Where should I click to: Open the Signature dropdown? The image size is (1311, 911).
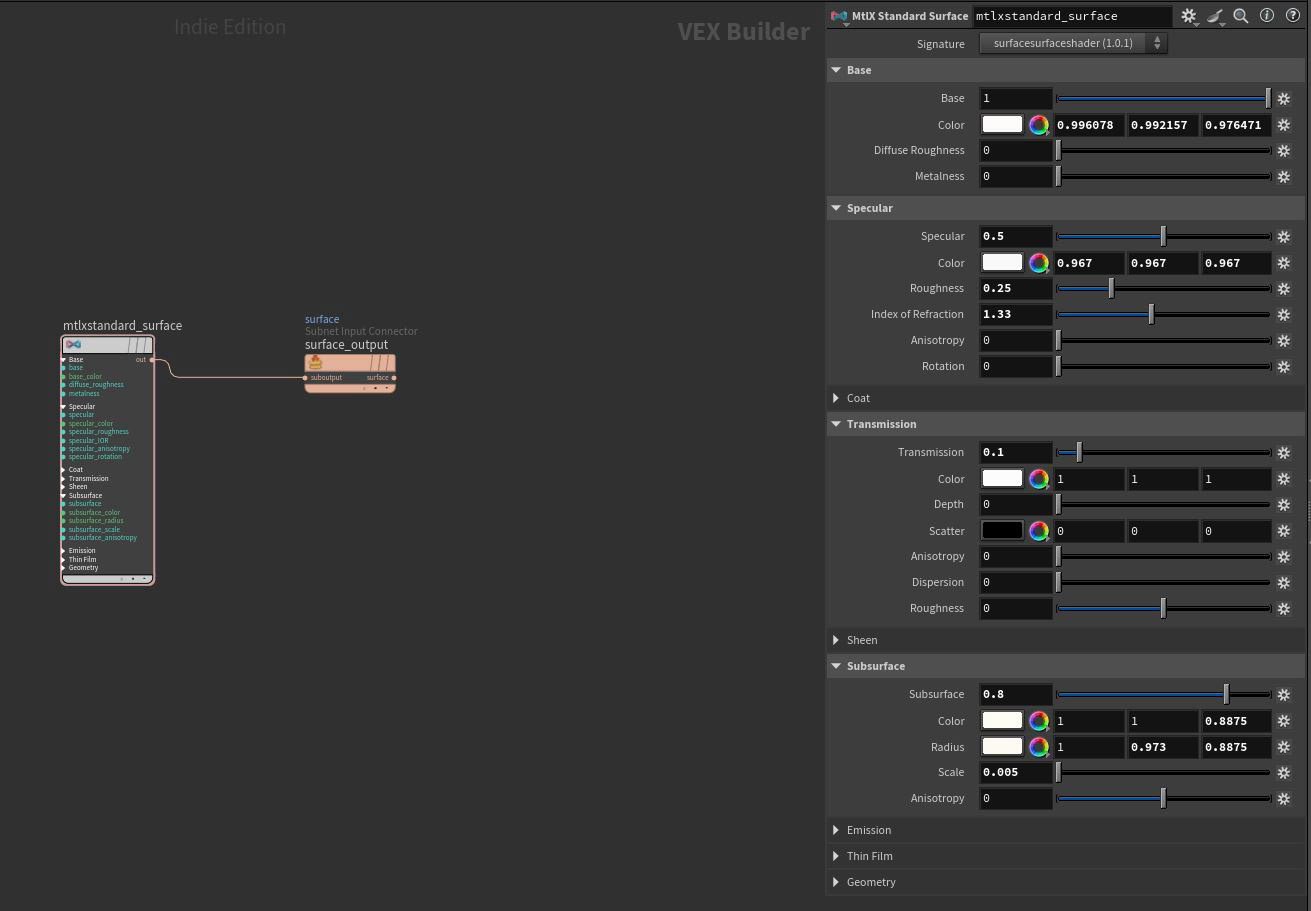[x=1073, y=43]
